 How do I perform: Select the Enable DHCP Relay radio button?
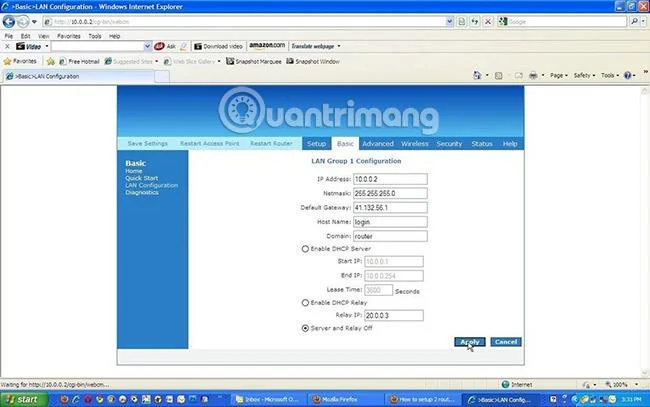point(305,303)
